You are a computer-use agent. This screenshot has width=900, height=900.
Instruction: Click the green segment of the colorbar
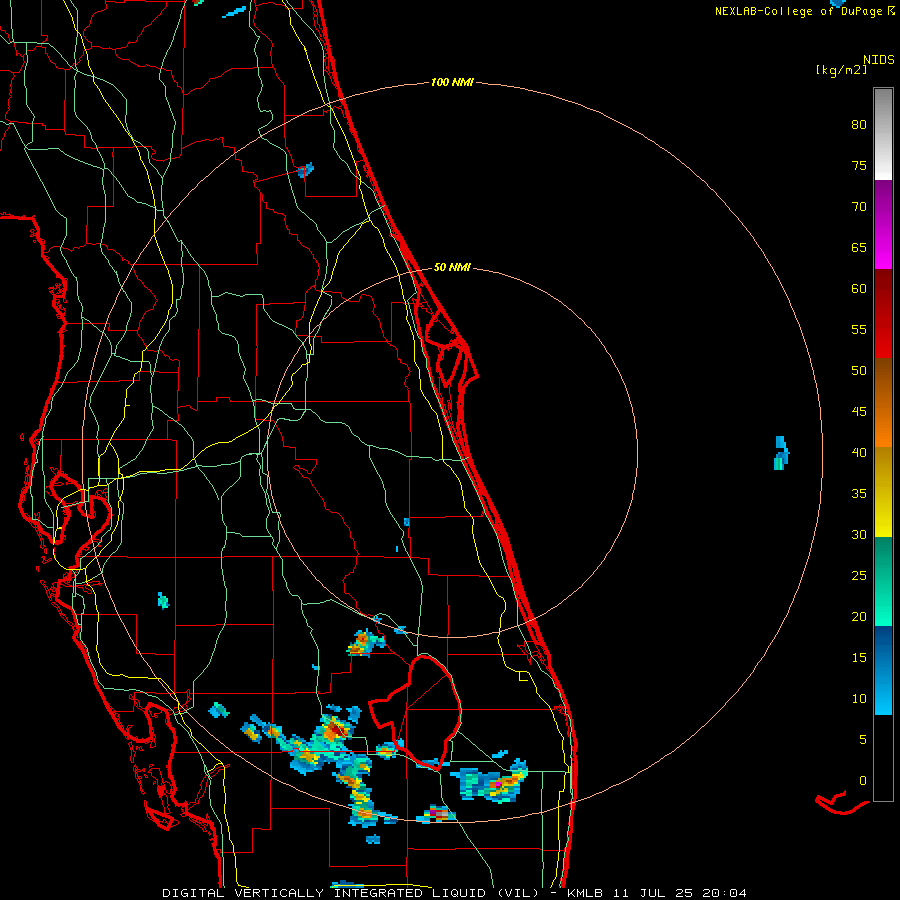(x=883, y=581)
